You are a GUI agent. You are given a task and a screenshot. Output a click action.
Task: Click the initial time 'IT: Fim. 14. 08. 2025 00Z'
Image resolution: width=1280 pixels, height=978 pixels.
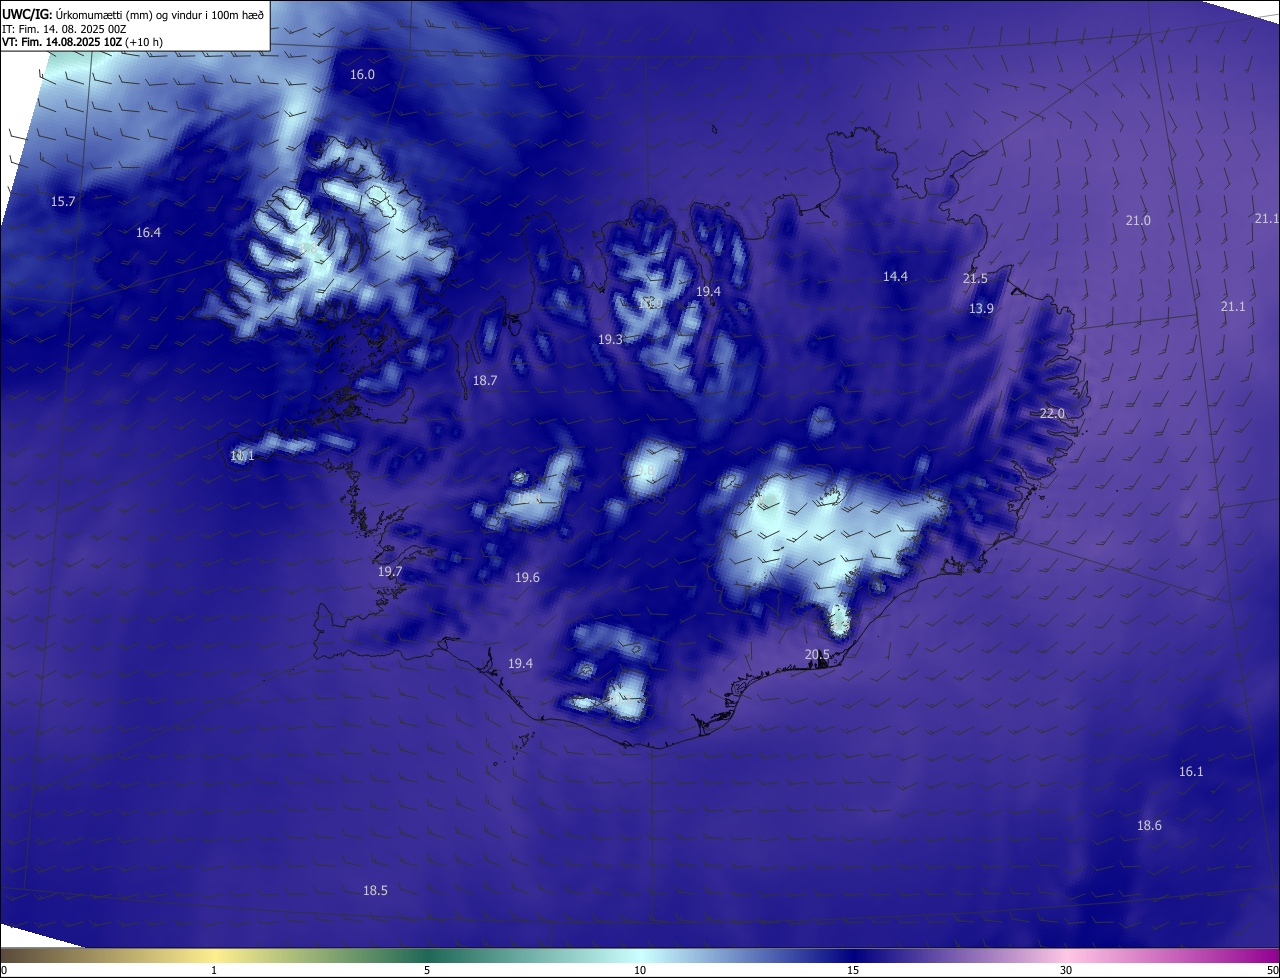(x=64, y=29)
